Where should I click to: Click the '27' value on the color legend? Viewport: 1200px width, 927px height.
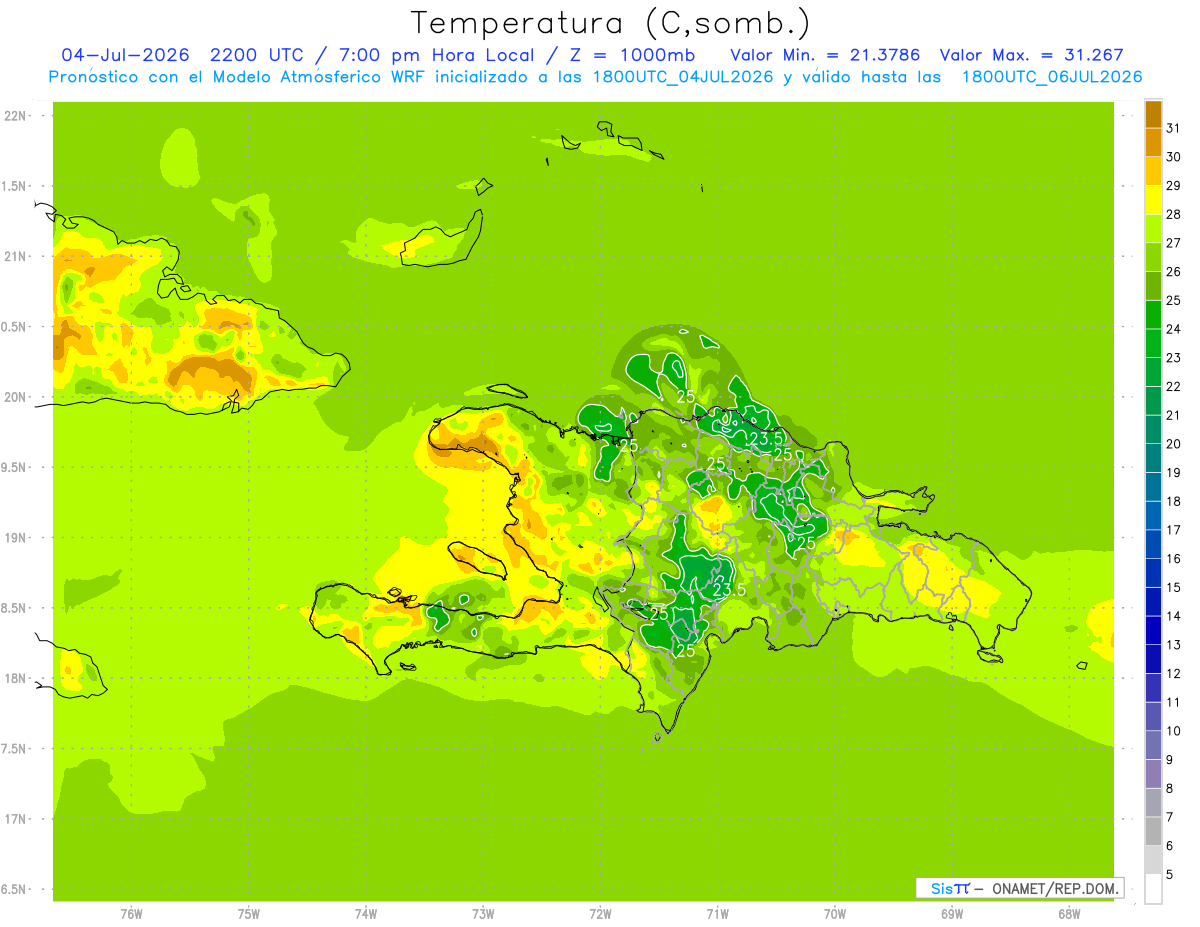coord(1174,242)
